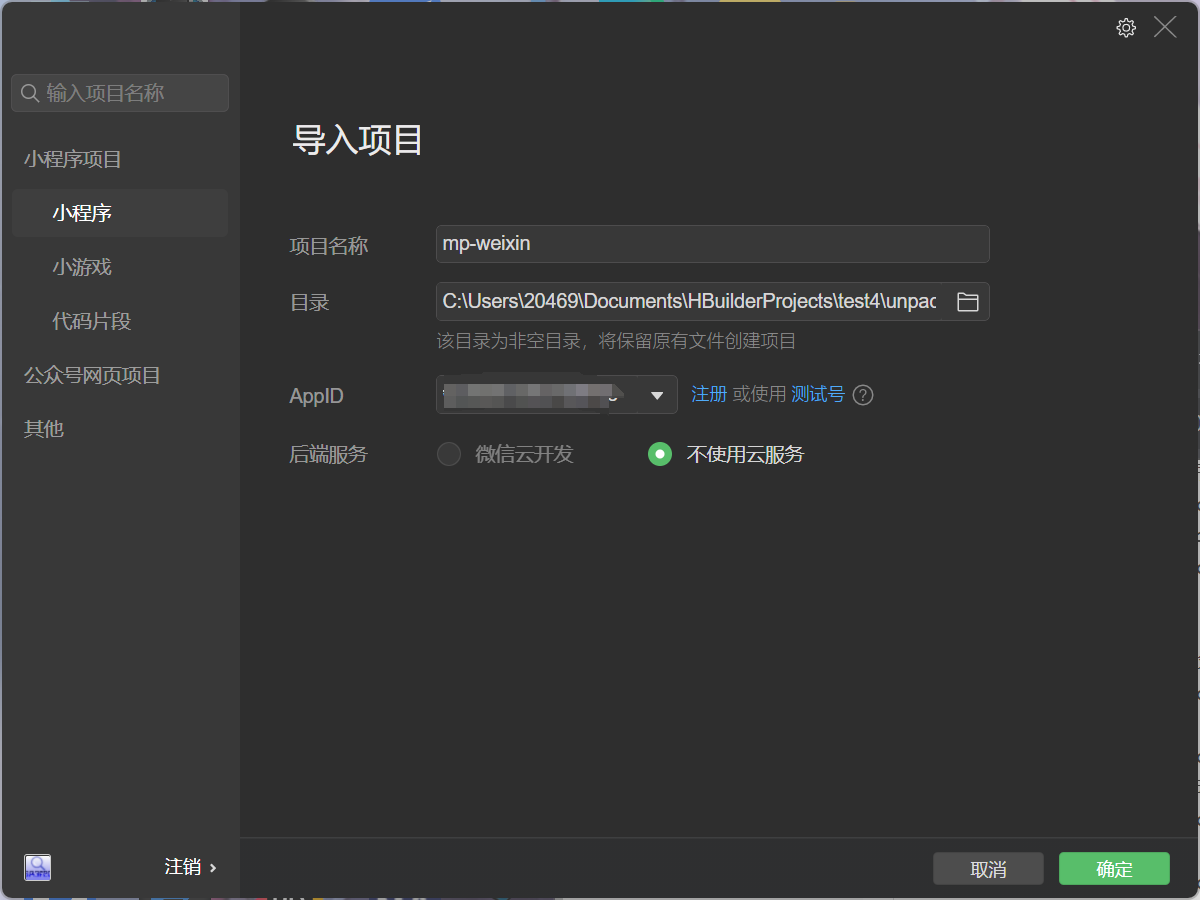Viewport: 1200px width, 900px height.
Task: Focus the project name search box
Action: [120, 93]
